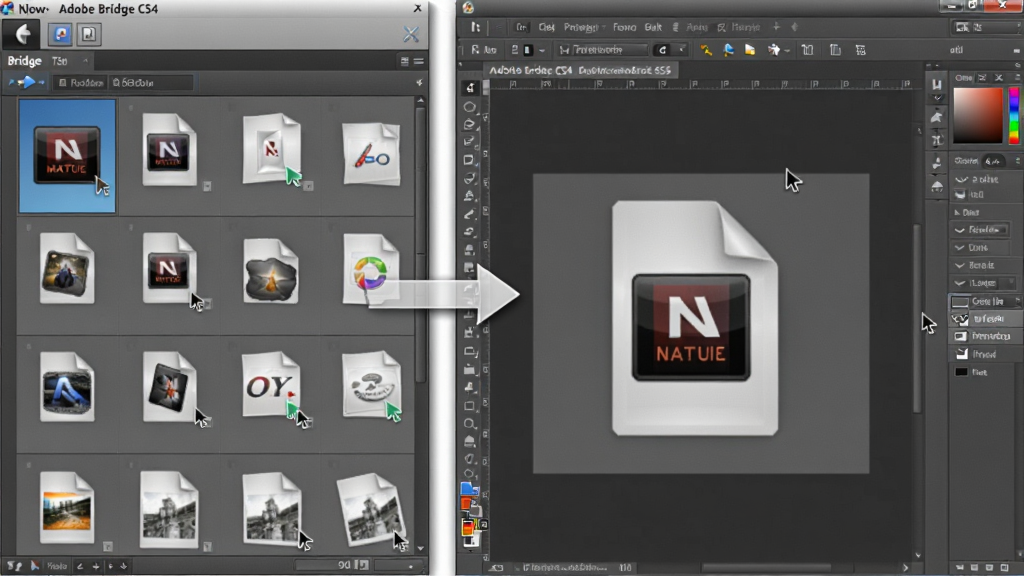Toggle the small badge under the green-cursor thumbnail
This screenshot has width=1024, height=576.
(308, 186)
